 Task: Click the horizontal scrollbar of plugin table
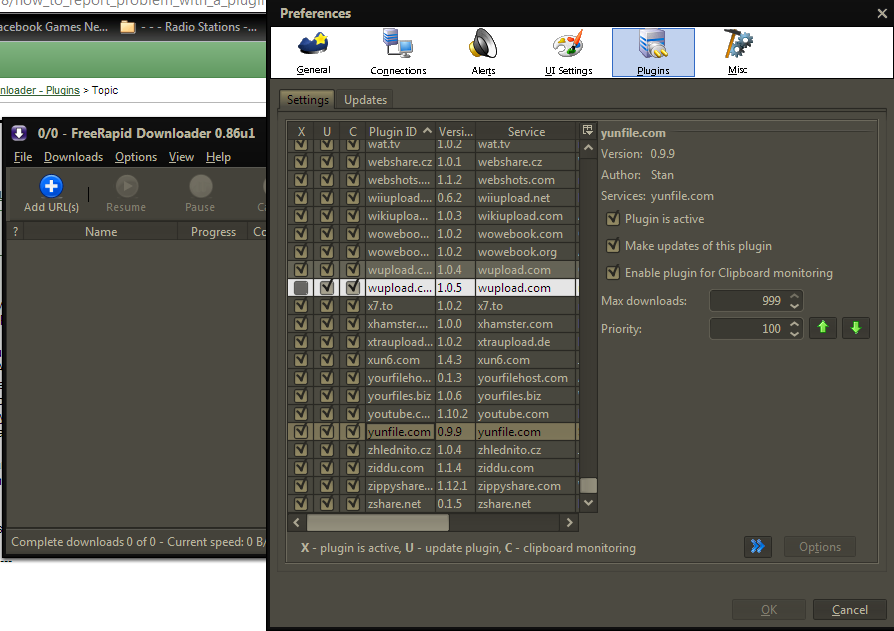click(x=377, y=523)
